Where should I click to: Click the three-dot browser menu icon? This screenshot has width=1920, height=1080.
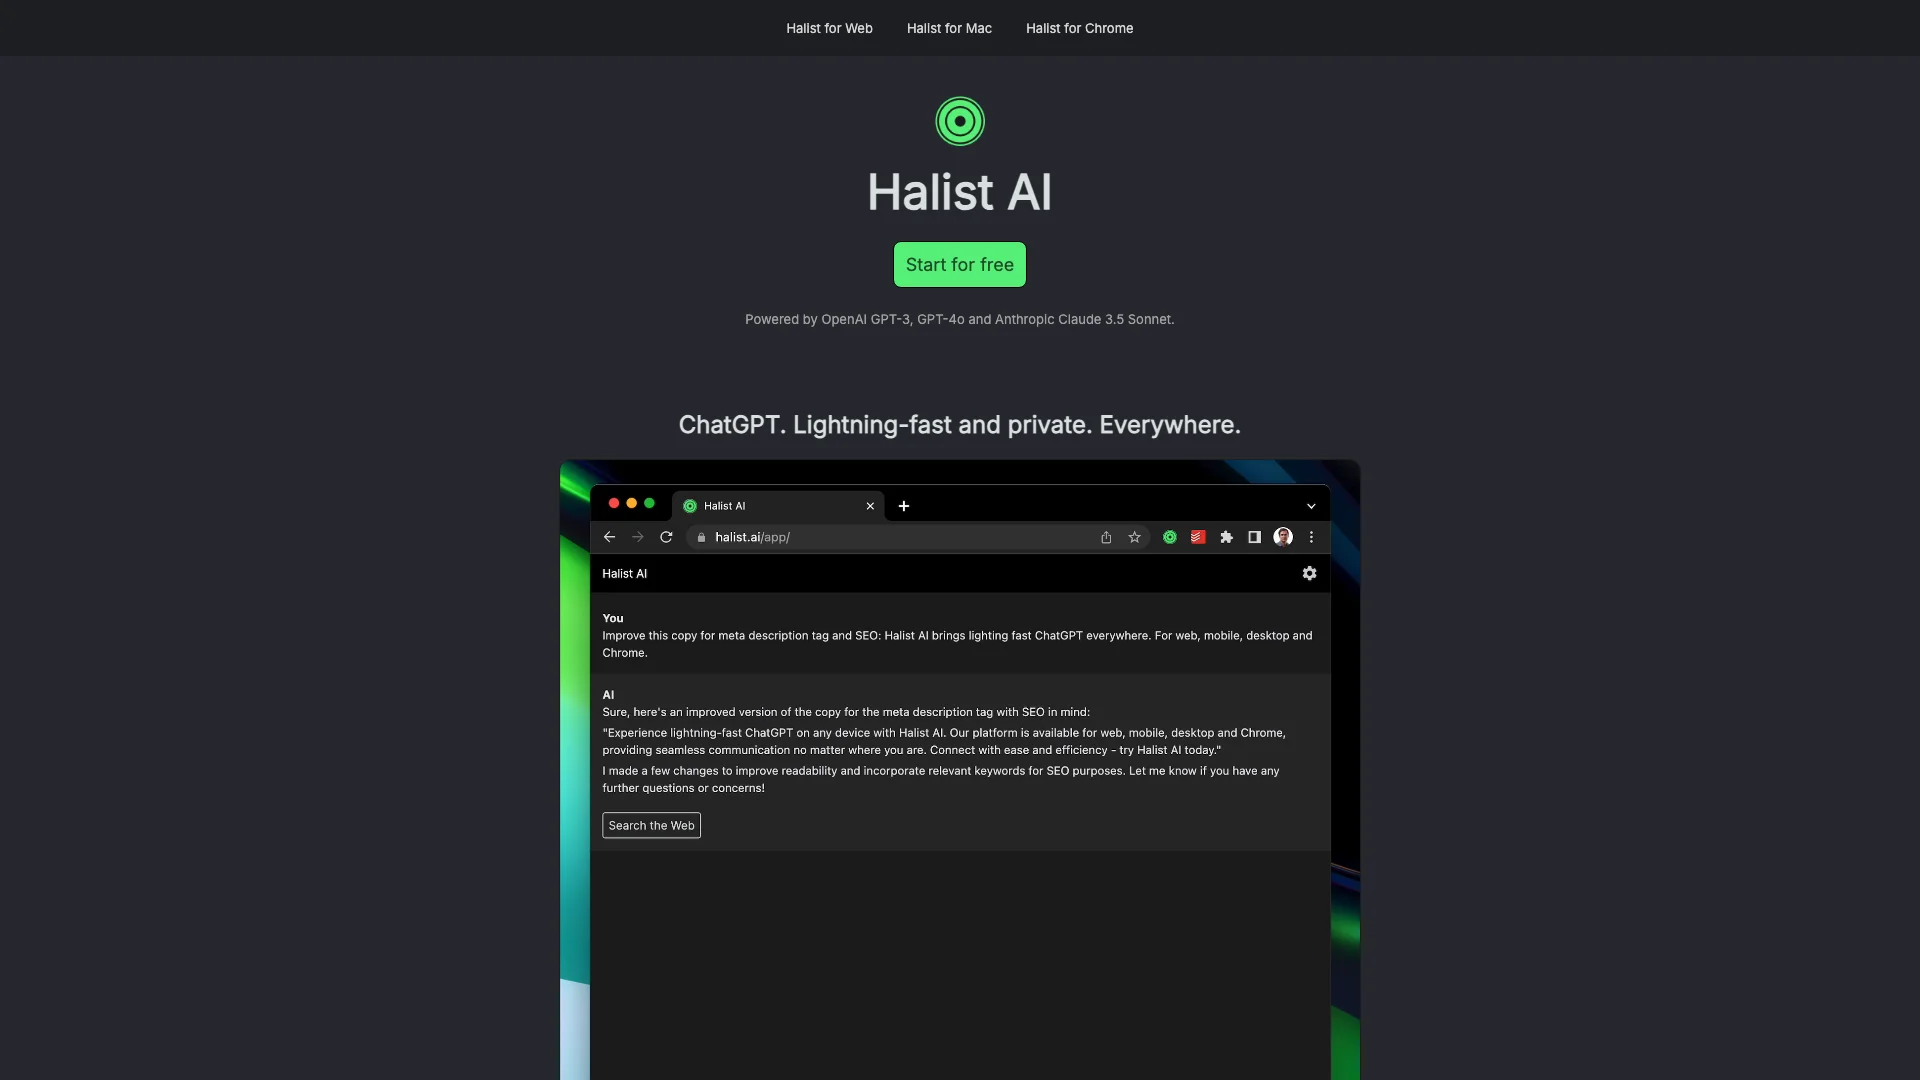click(1311, 538)
